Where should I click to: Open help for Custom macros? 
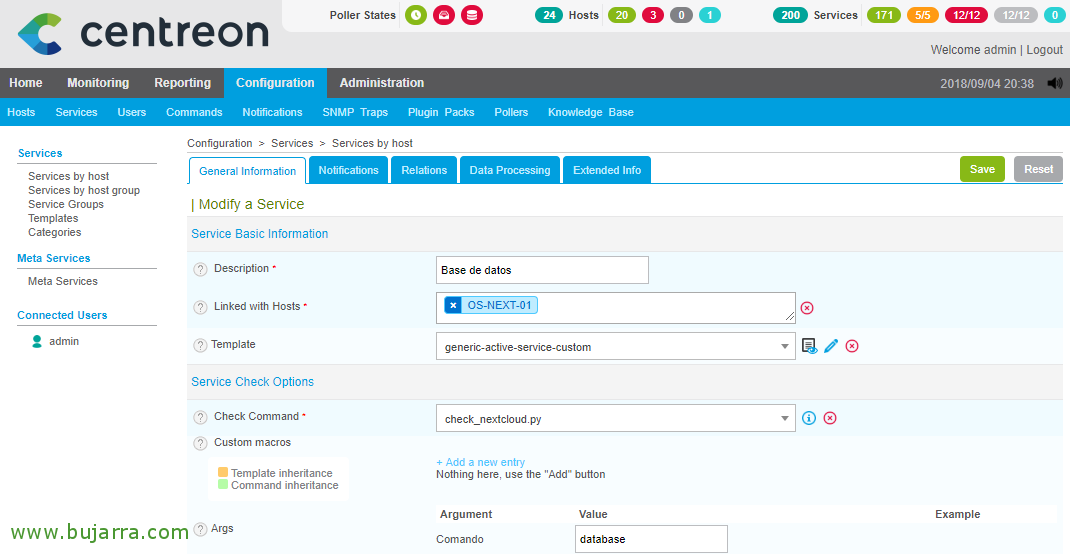200,443
